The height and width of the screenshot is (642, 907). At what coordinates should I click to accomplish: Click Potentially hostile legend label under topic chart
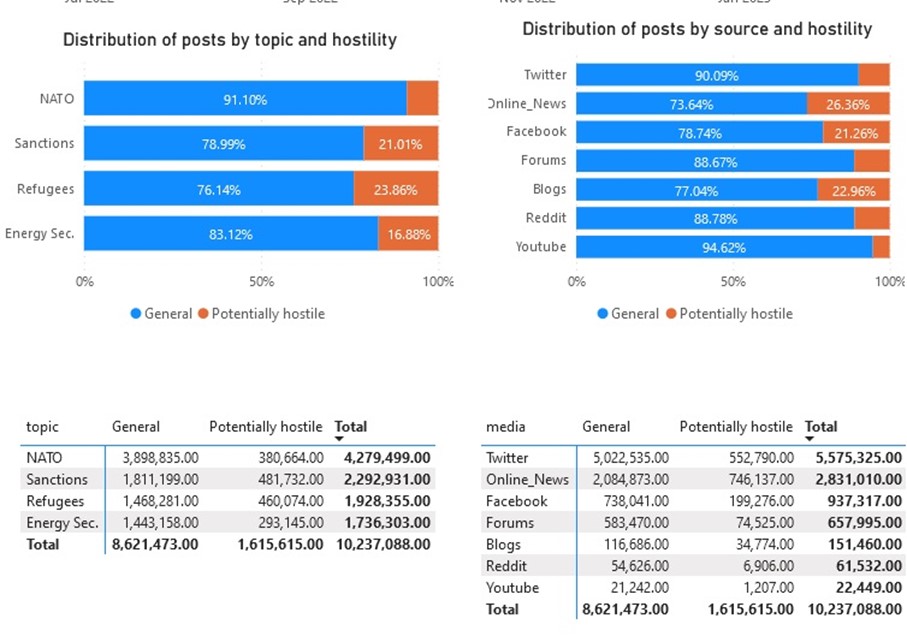(268, 313)
